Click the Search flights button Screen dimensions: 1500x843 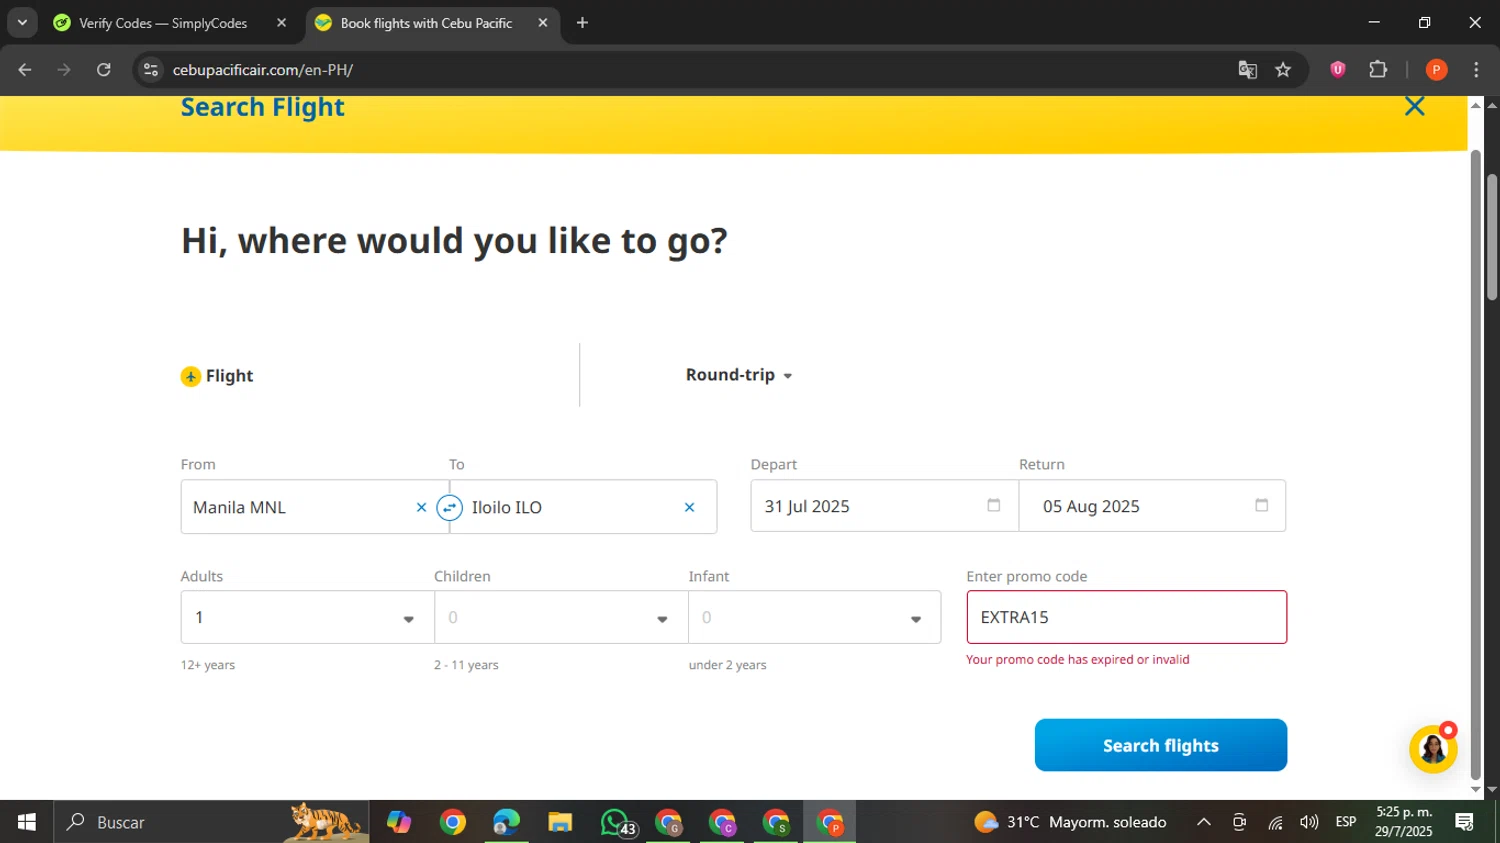point(1161,745)
